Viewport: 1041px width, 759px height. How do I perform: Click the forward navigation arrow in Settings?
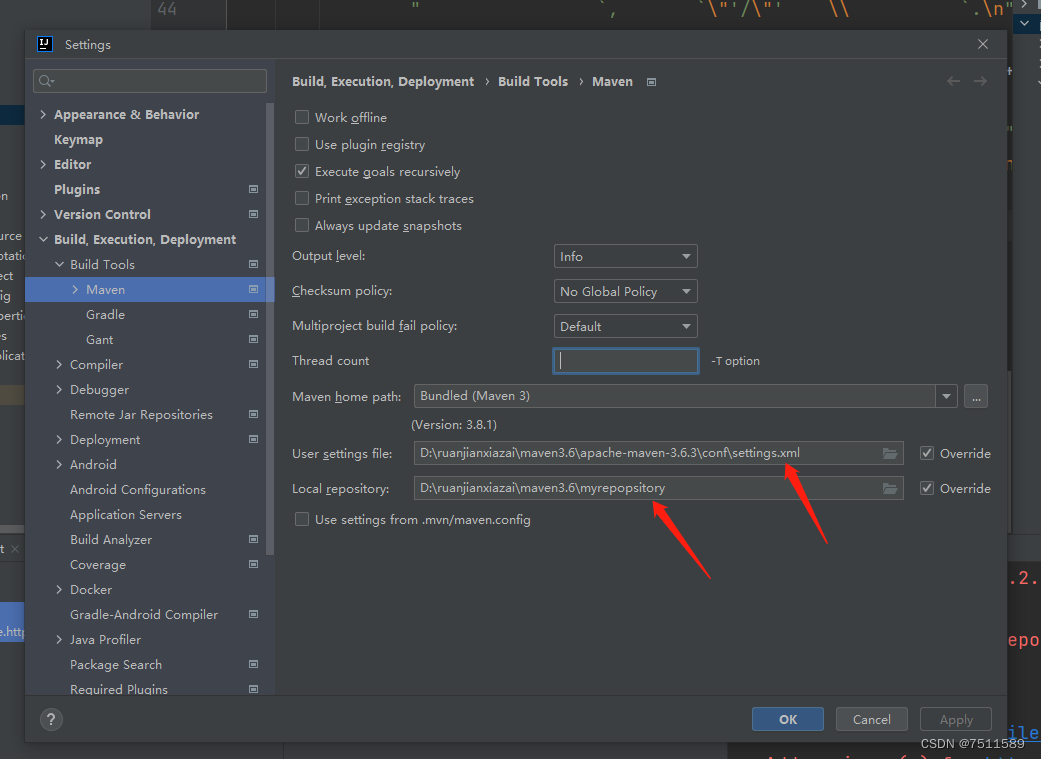tap(980, 81)
